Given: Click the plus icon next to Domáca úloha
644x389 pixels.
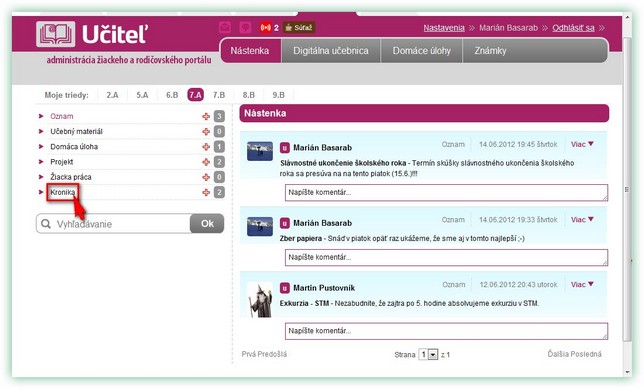Looking at the screenshot, I should 206,147.
